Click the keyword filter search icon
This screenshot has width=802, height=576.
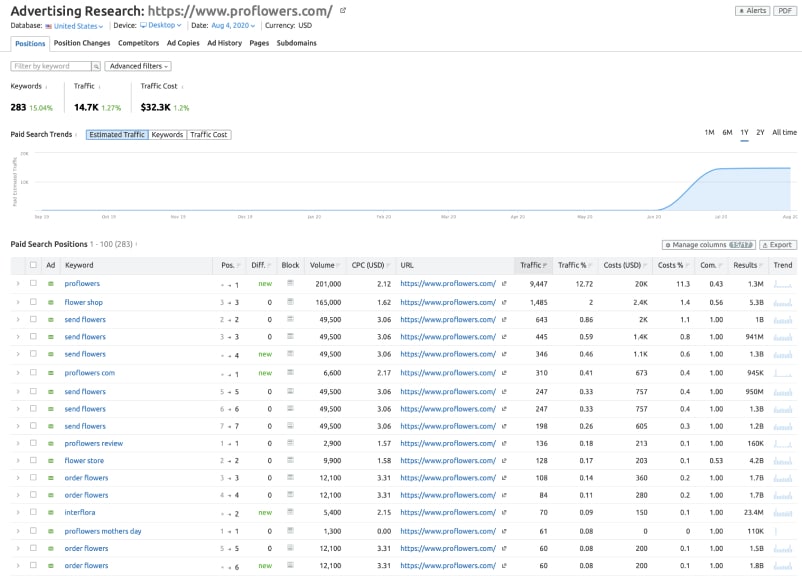click(96, 66)
